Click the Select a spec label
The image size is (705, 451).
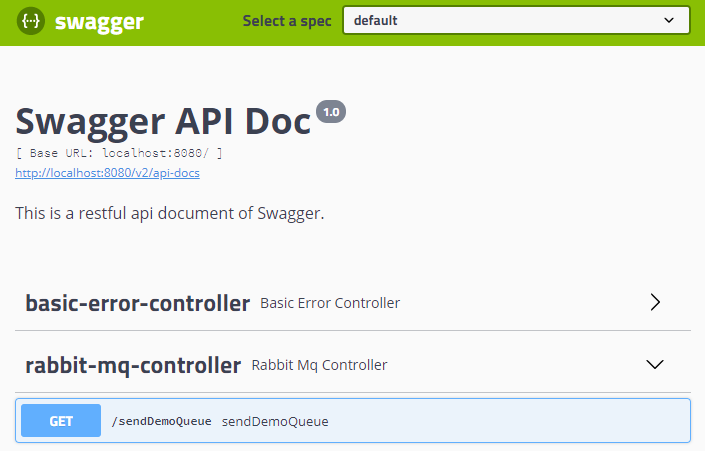tap(287, 21)
